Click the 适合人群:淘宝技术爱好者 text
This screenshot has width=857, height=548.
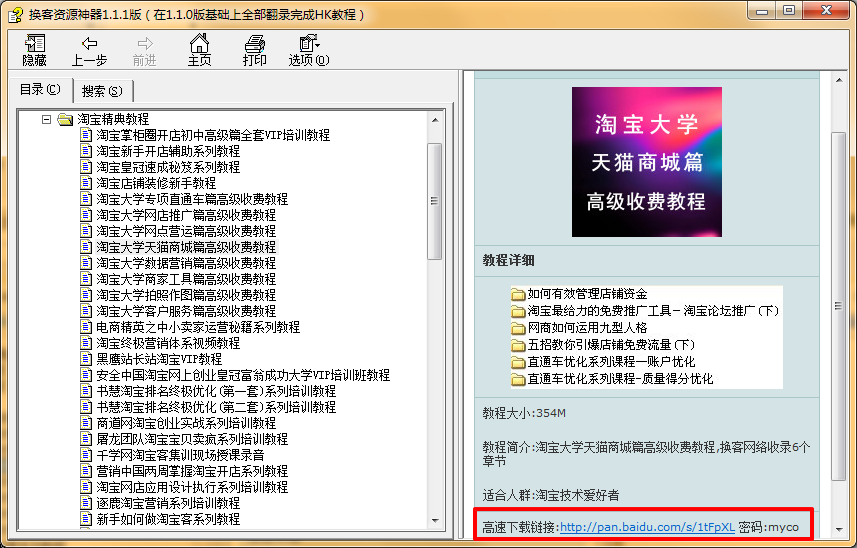click(550, 496)
